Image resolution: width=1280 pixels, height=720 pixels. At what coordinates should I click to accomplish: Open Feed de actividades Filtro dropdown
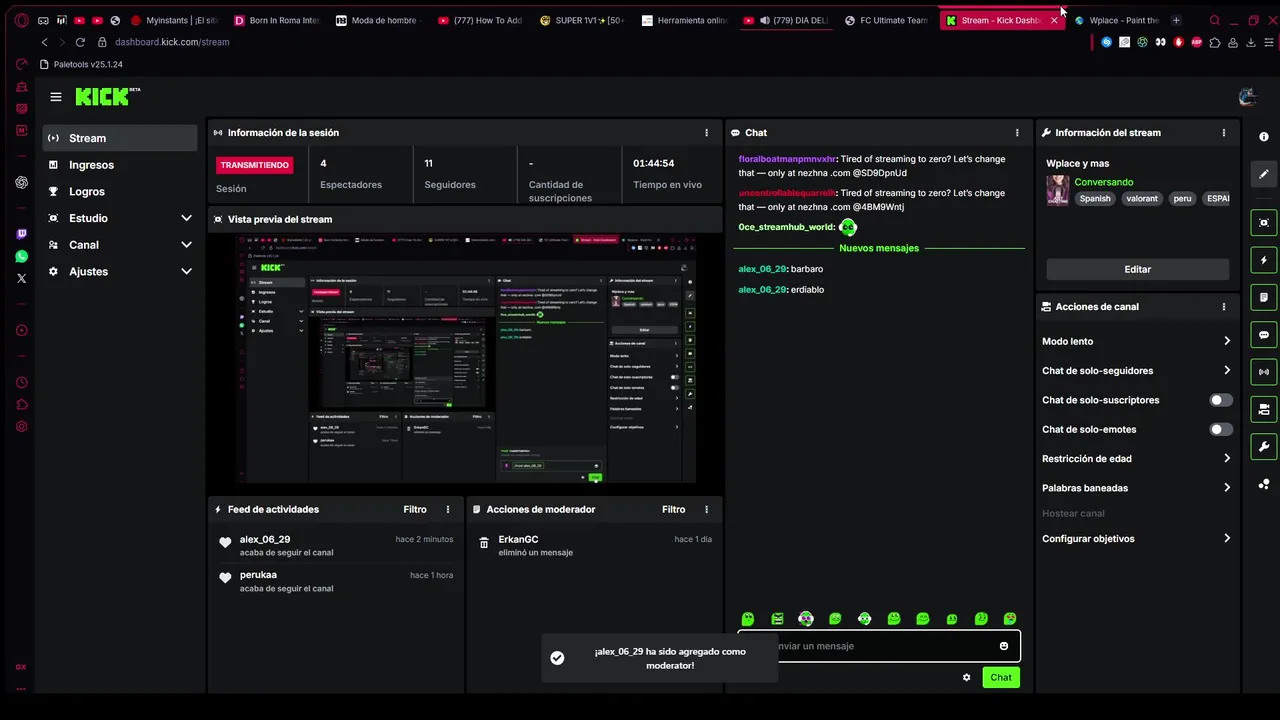click(x=415, y=509)
